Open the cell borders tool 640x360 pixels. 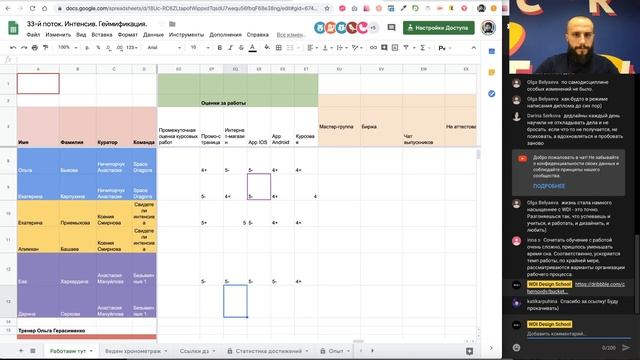click(x=279, y=48)
